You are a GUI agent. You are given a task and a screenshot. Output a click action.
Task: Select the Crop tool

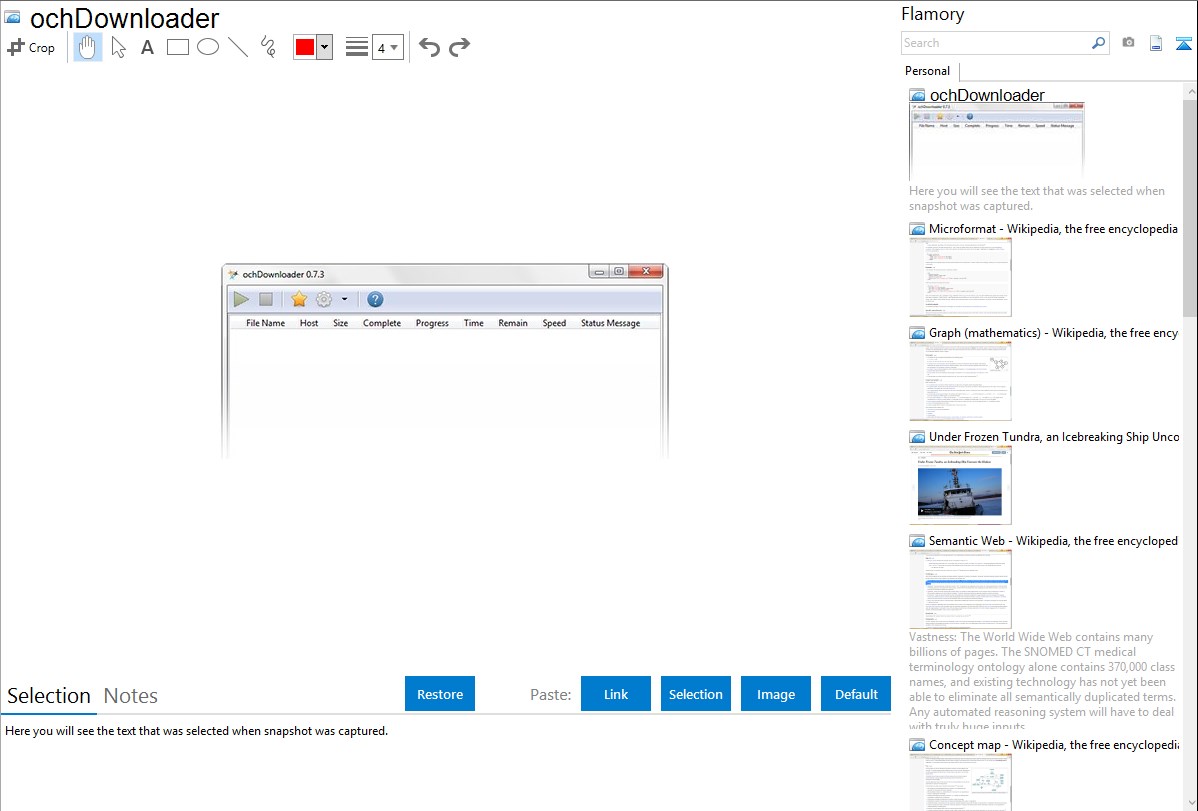[x=31, y=47]
